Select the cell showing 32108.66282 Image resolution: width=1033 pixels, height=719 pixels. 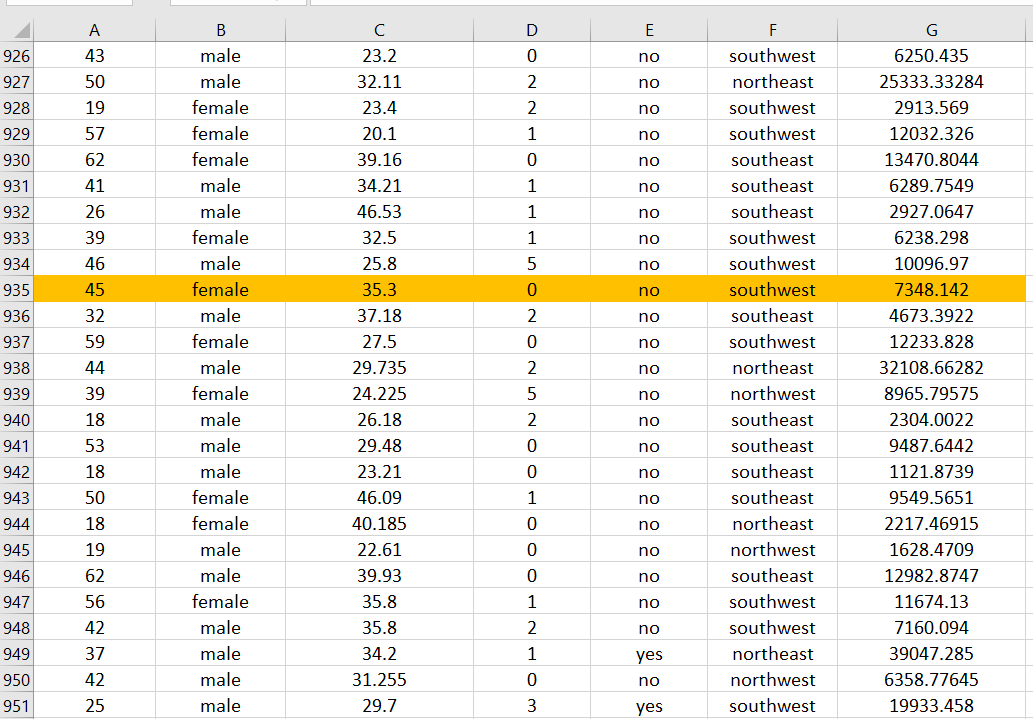(x=931, y=367)
